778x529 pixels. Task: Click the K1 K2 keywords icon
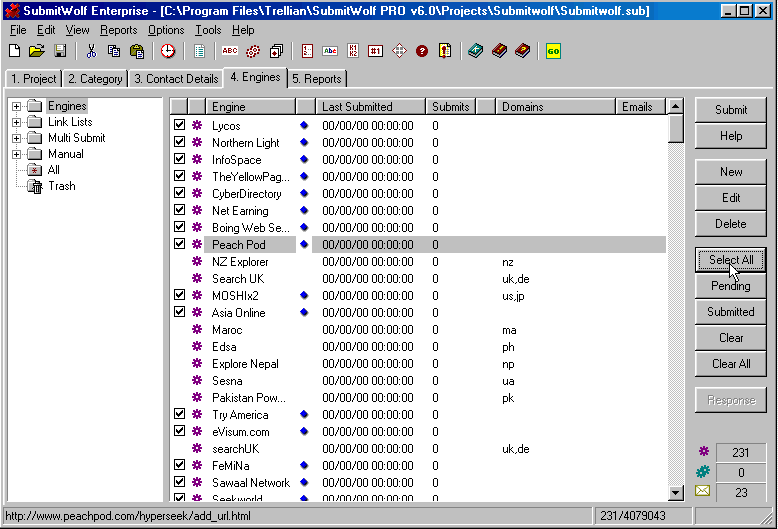pyautogui.click(x=353, y=51)
